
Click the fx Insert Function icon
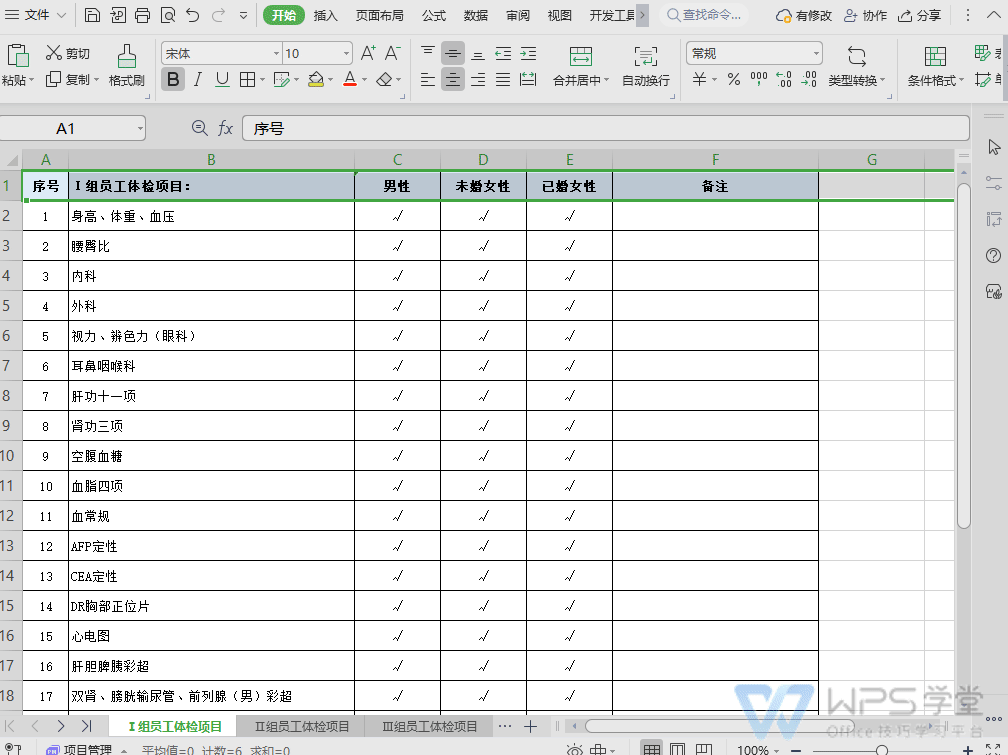point(225,128)
